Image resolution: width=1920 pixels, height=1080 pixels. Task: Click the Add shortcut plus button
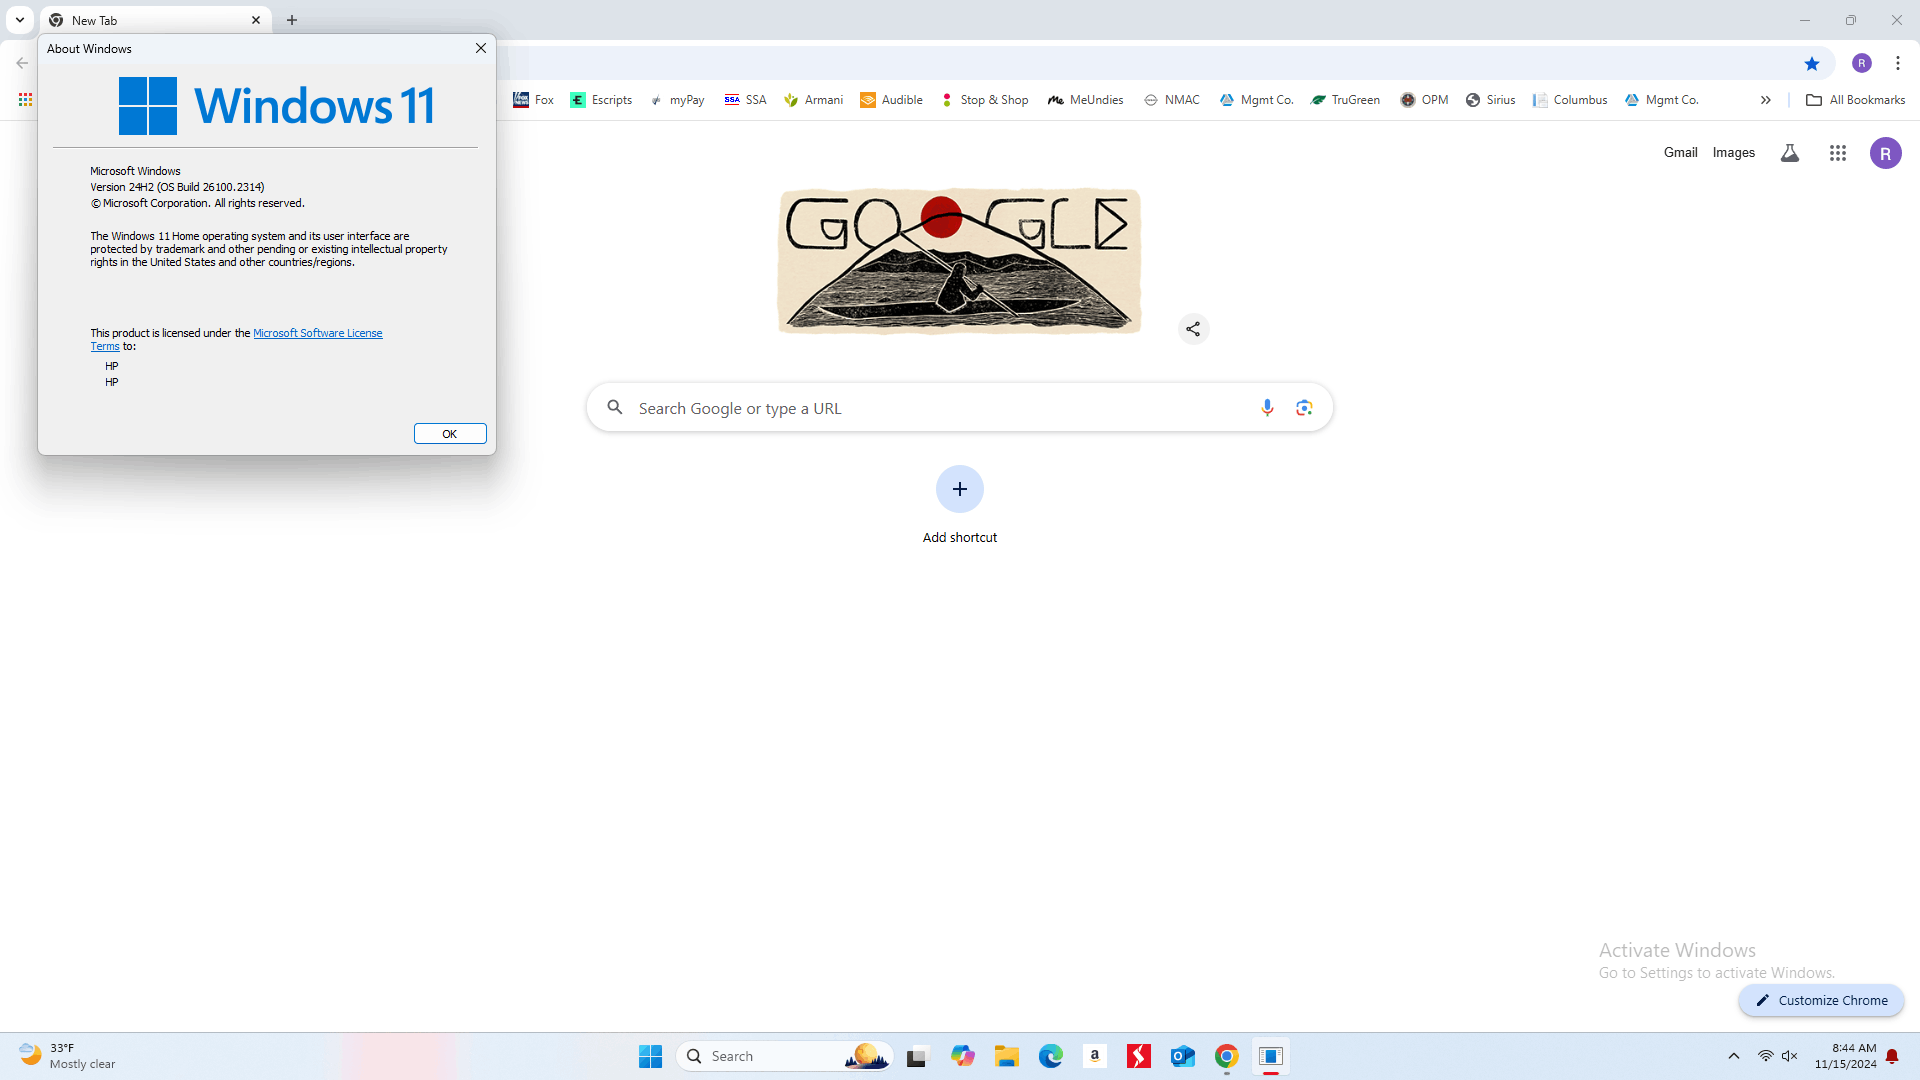960,489
